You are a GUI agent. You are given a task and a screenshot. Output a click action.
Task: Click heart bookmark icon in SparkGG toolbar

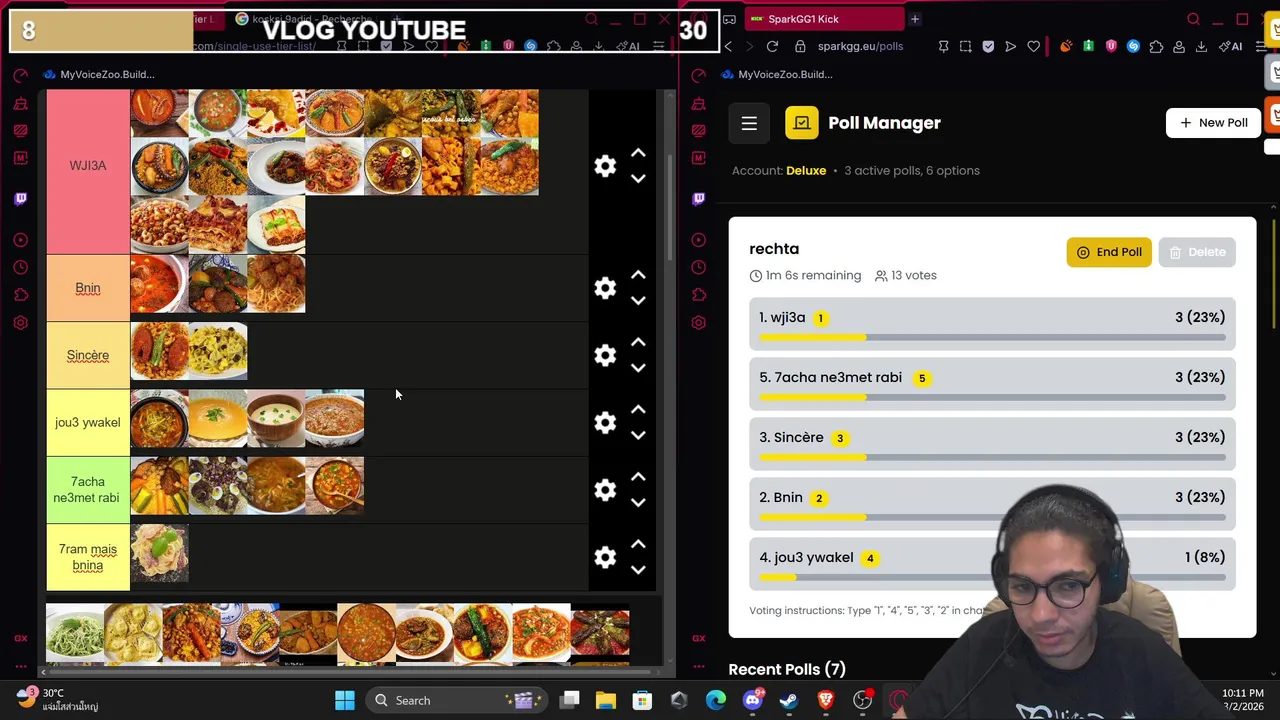pos(1033,46)
